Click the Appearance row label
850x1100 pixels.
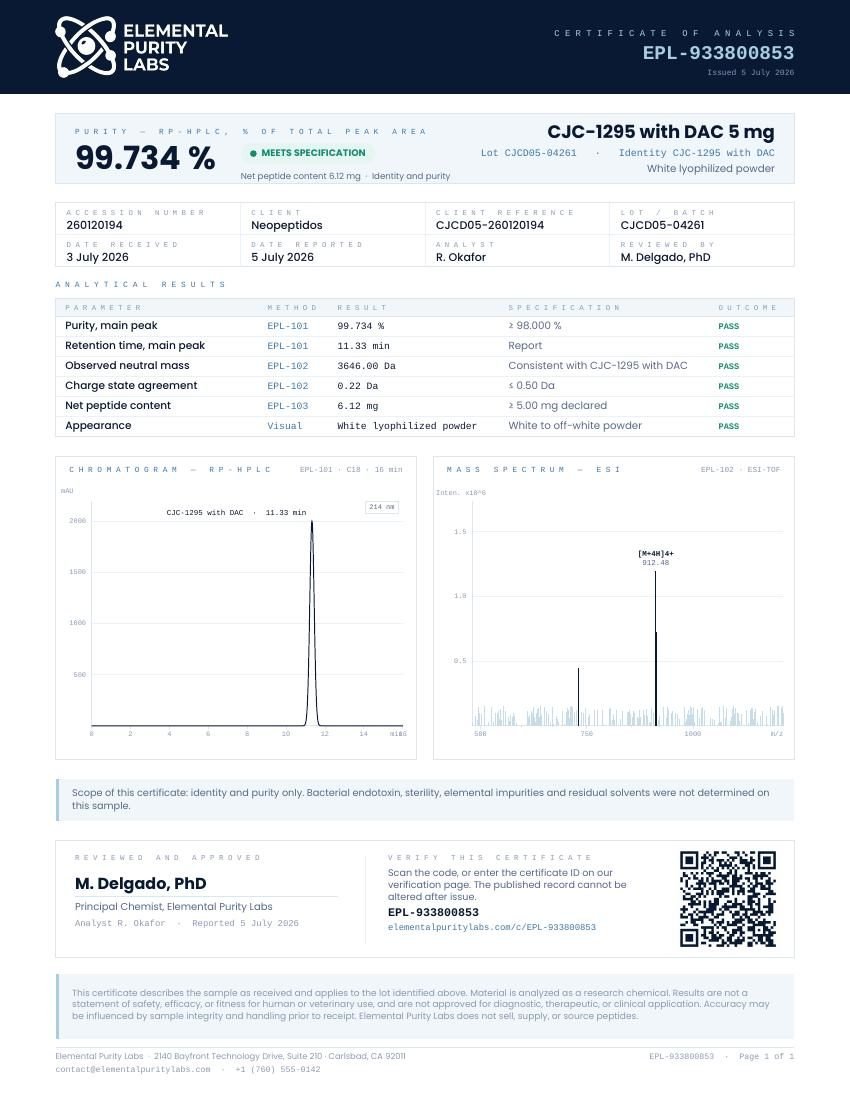(98, 425)
